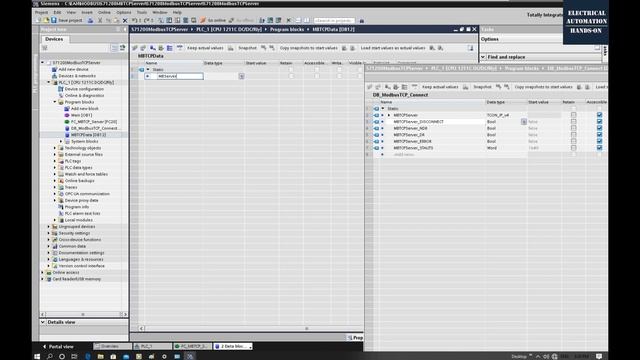This screenshot has width=640, height=360.
Task: Click horizontal scrollbar of project tree
Action: tap(83, 314)
